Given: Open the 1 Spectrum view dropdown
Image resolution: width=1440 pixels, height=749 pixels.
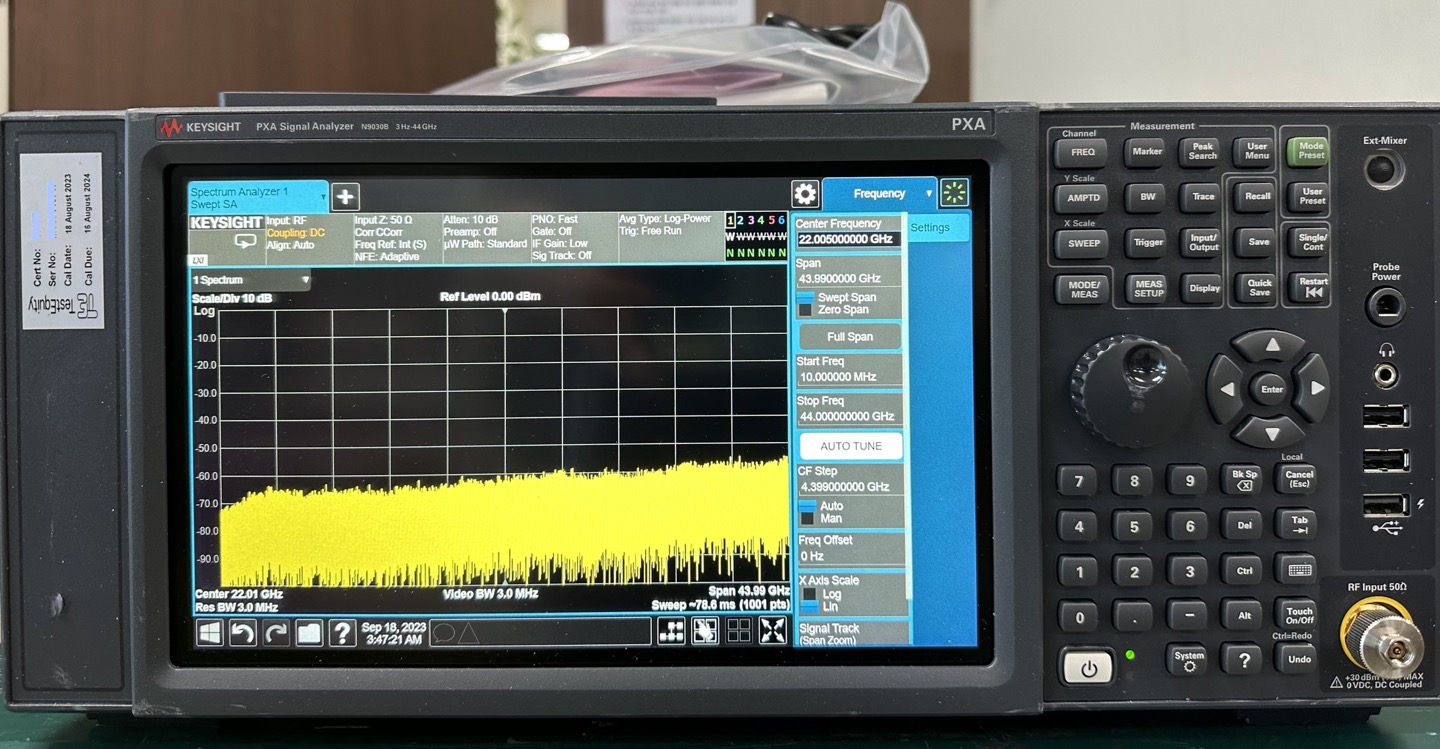Looking at the screenshot, I should [x=304, y=280].
